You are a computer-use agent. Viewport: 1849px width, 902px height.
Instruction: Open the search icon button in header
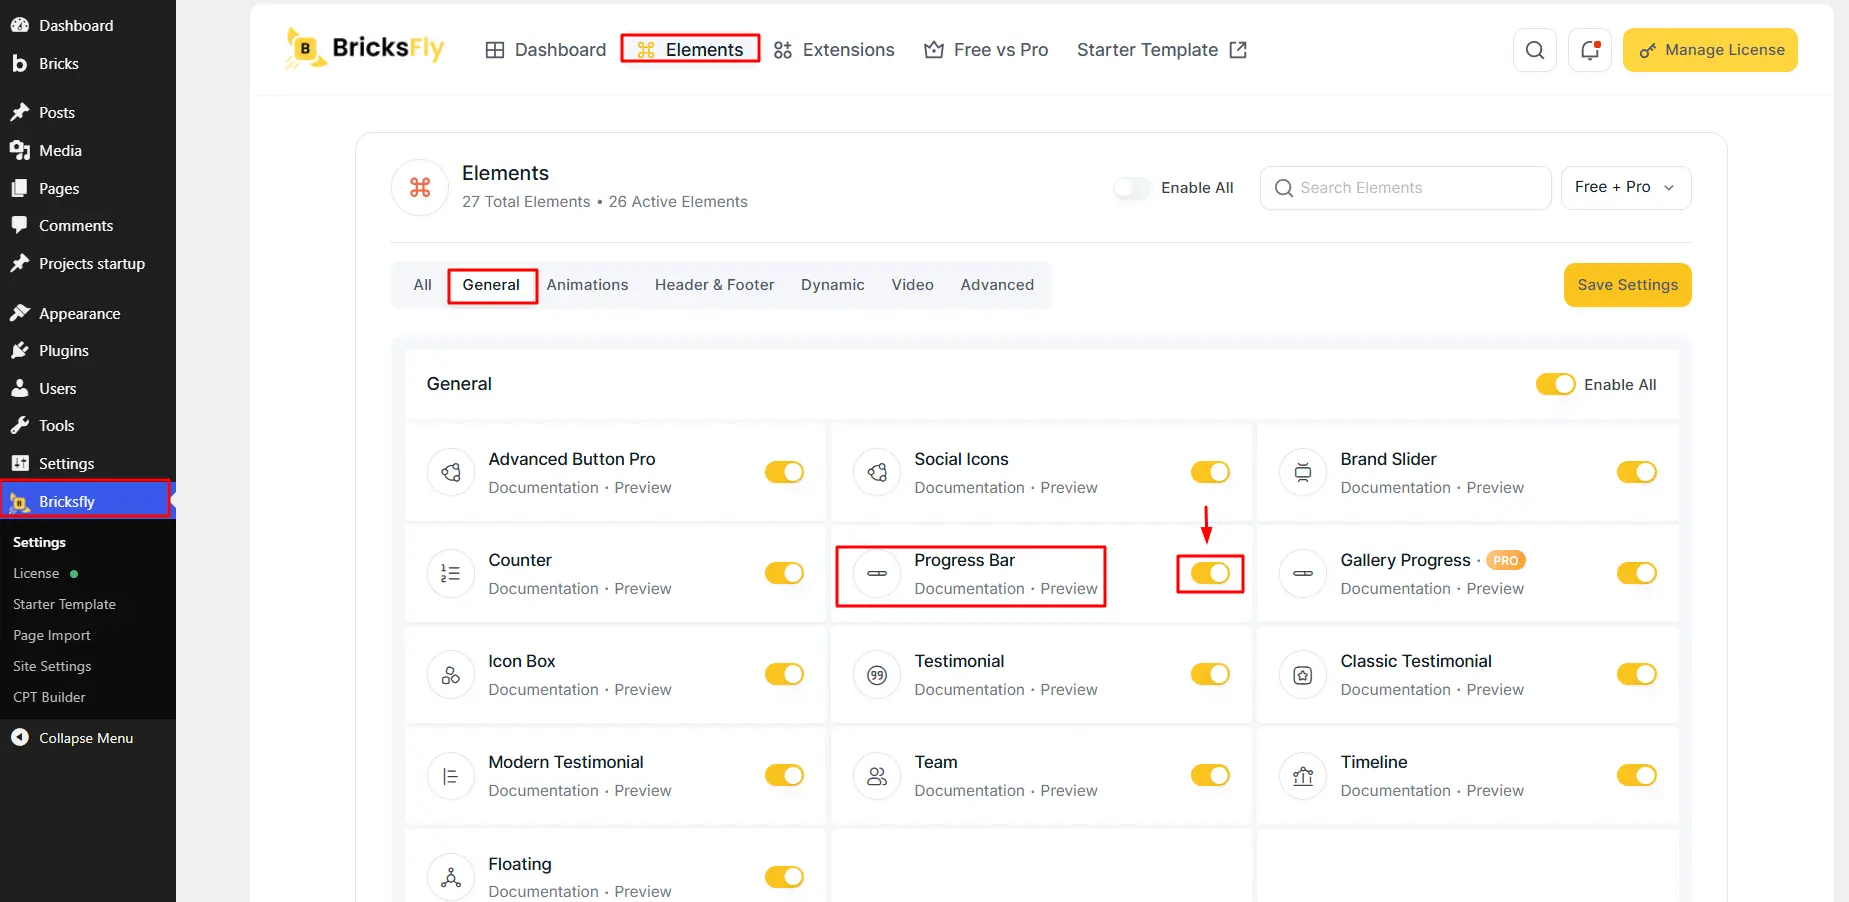coord(1535,50)
